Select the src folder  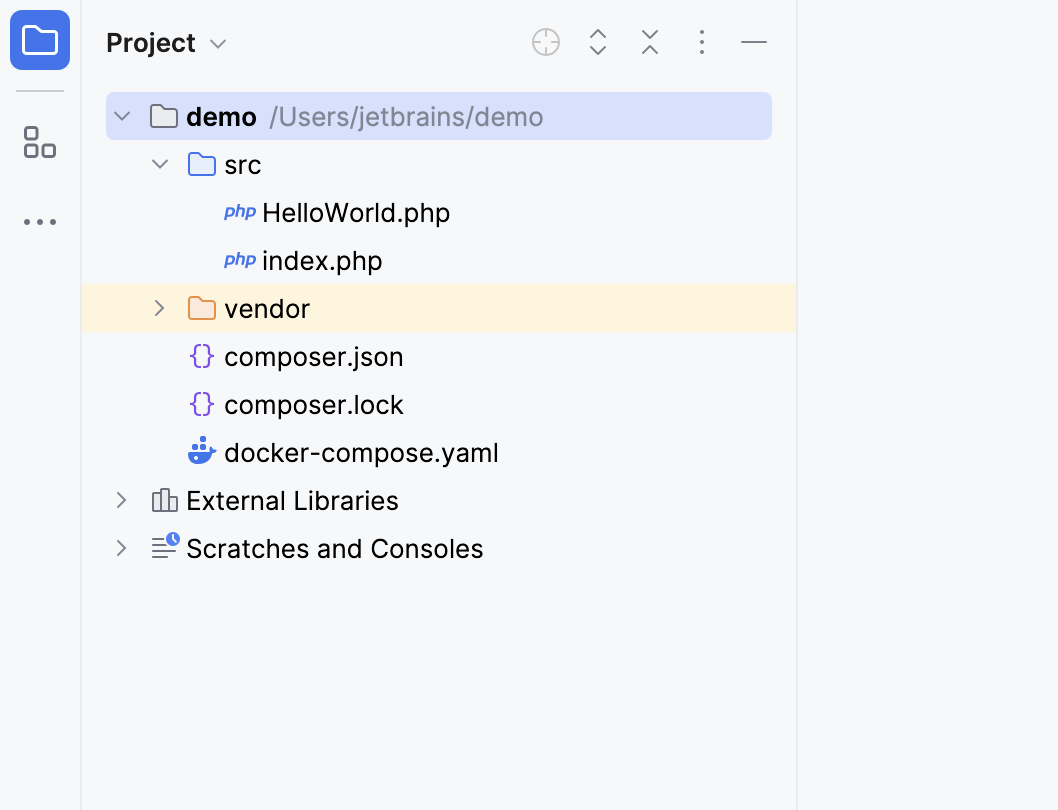[242, 165]
